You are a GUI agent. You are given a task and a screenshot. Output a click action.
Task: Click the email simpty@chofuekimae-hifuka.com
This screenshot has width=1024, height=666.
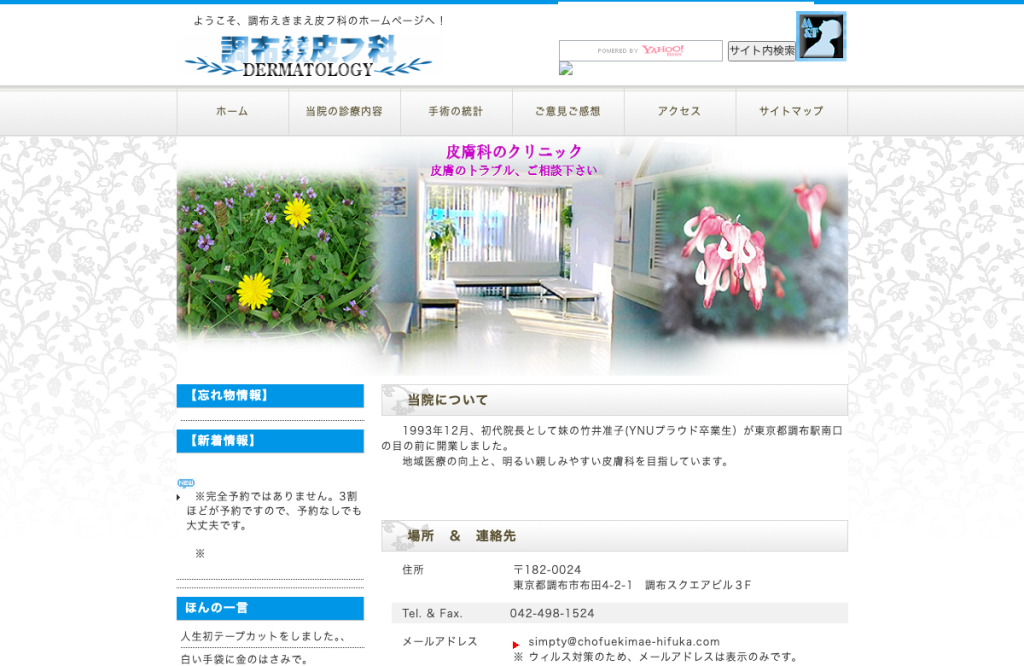coord(624,642)
